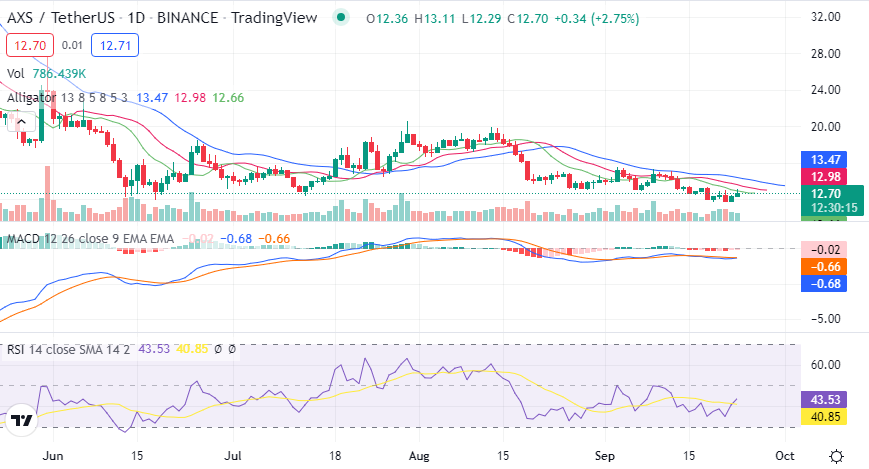
Task: Click the 60.00 RSI scale value
Action: pos(826,365)
